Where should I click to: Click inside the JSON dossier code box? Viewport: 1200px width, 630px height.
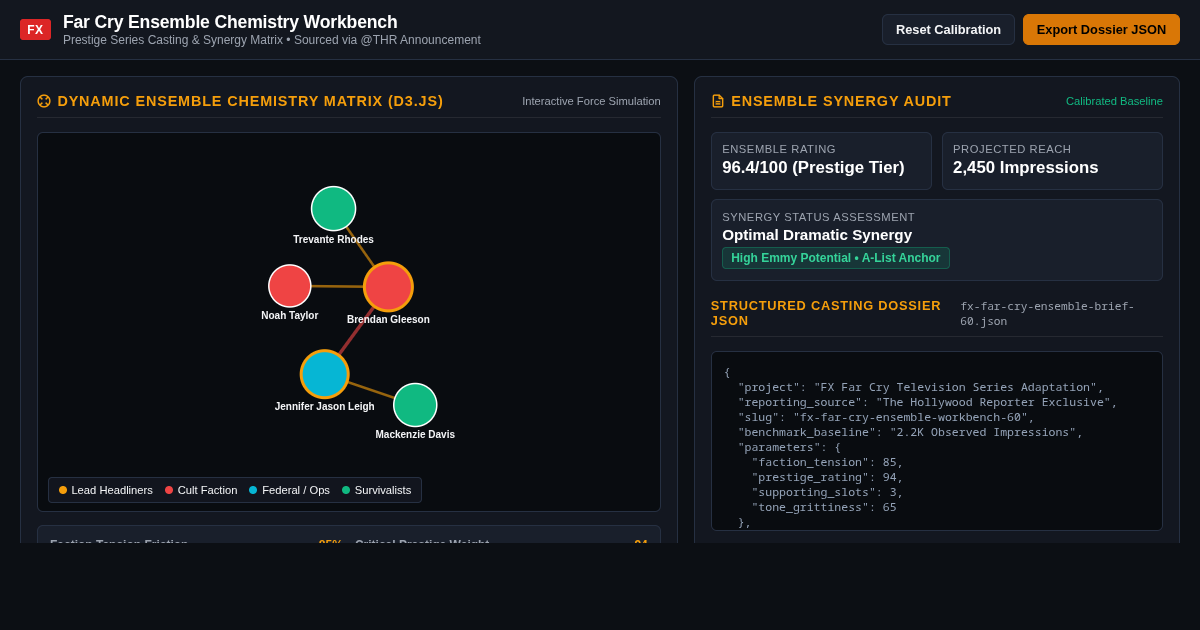coord(937,441)
